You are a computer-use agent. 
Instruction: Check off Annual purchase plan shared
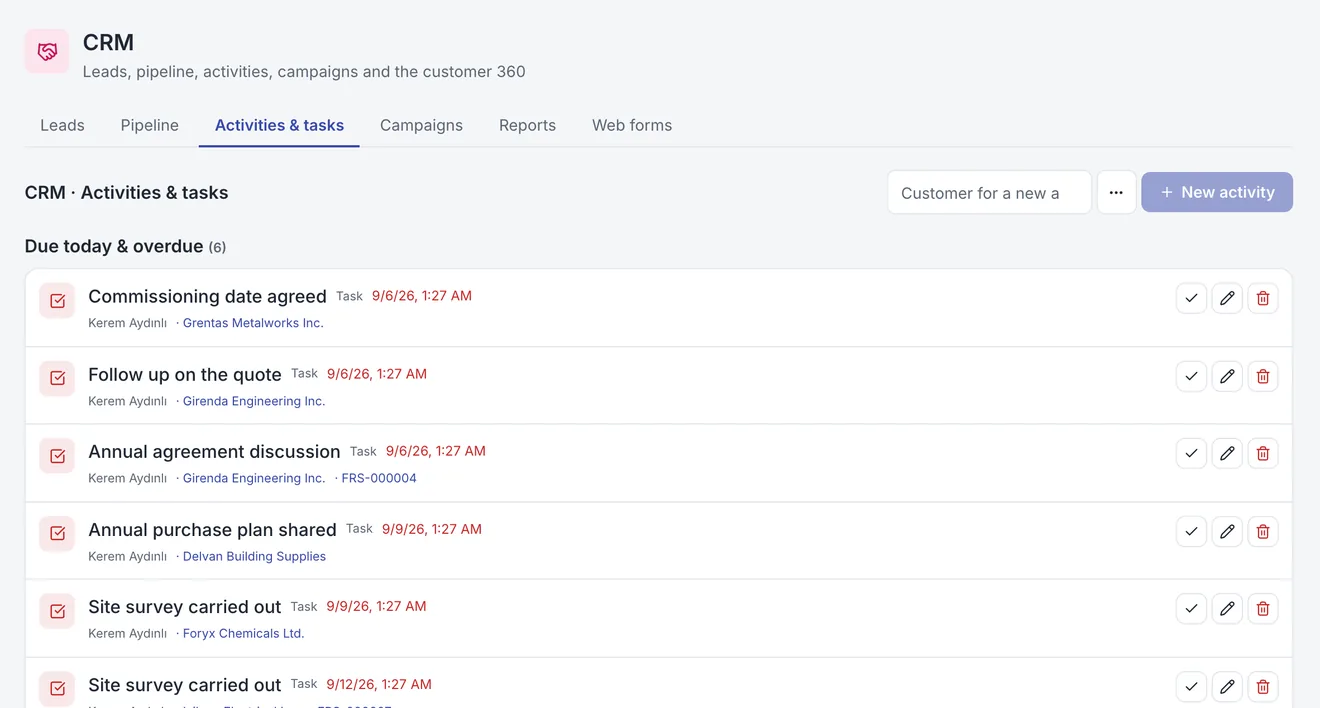(1191, 531)
